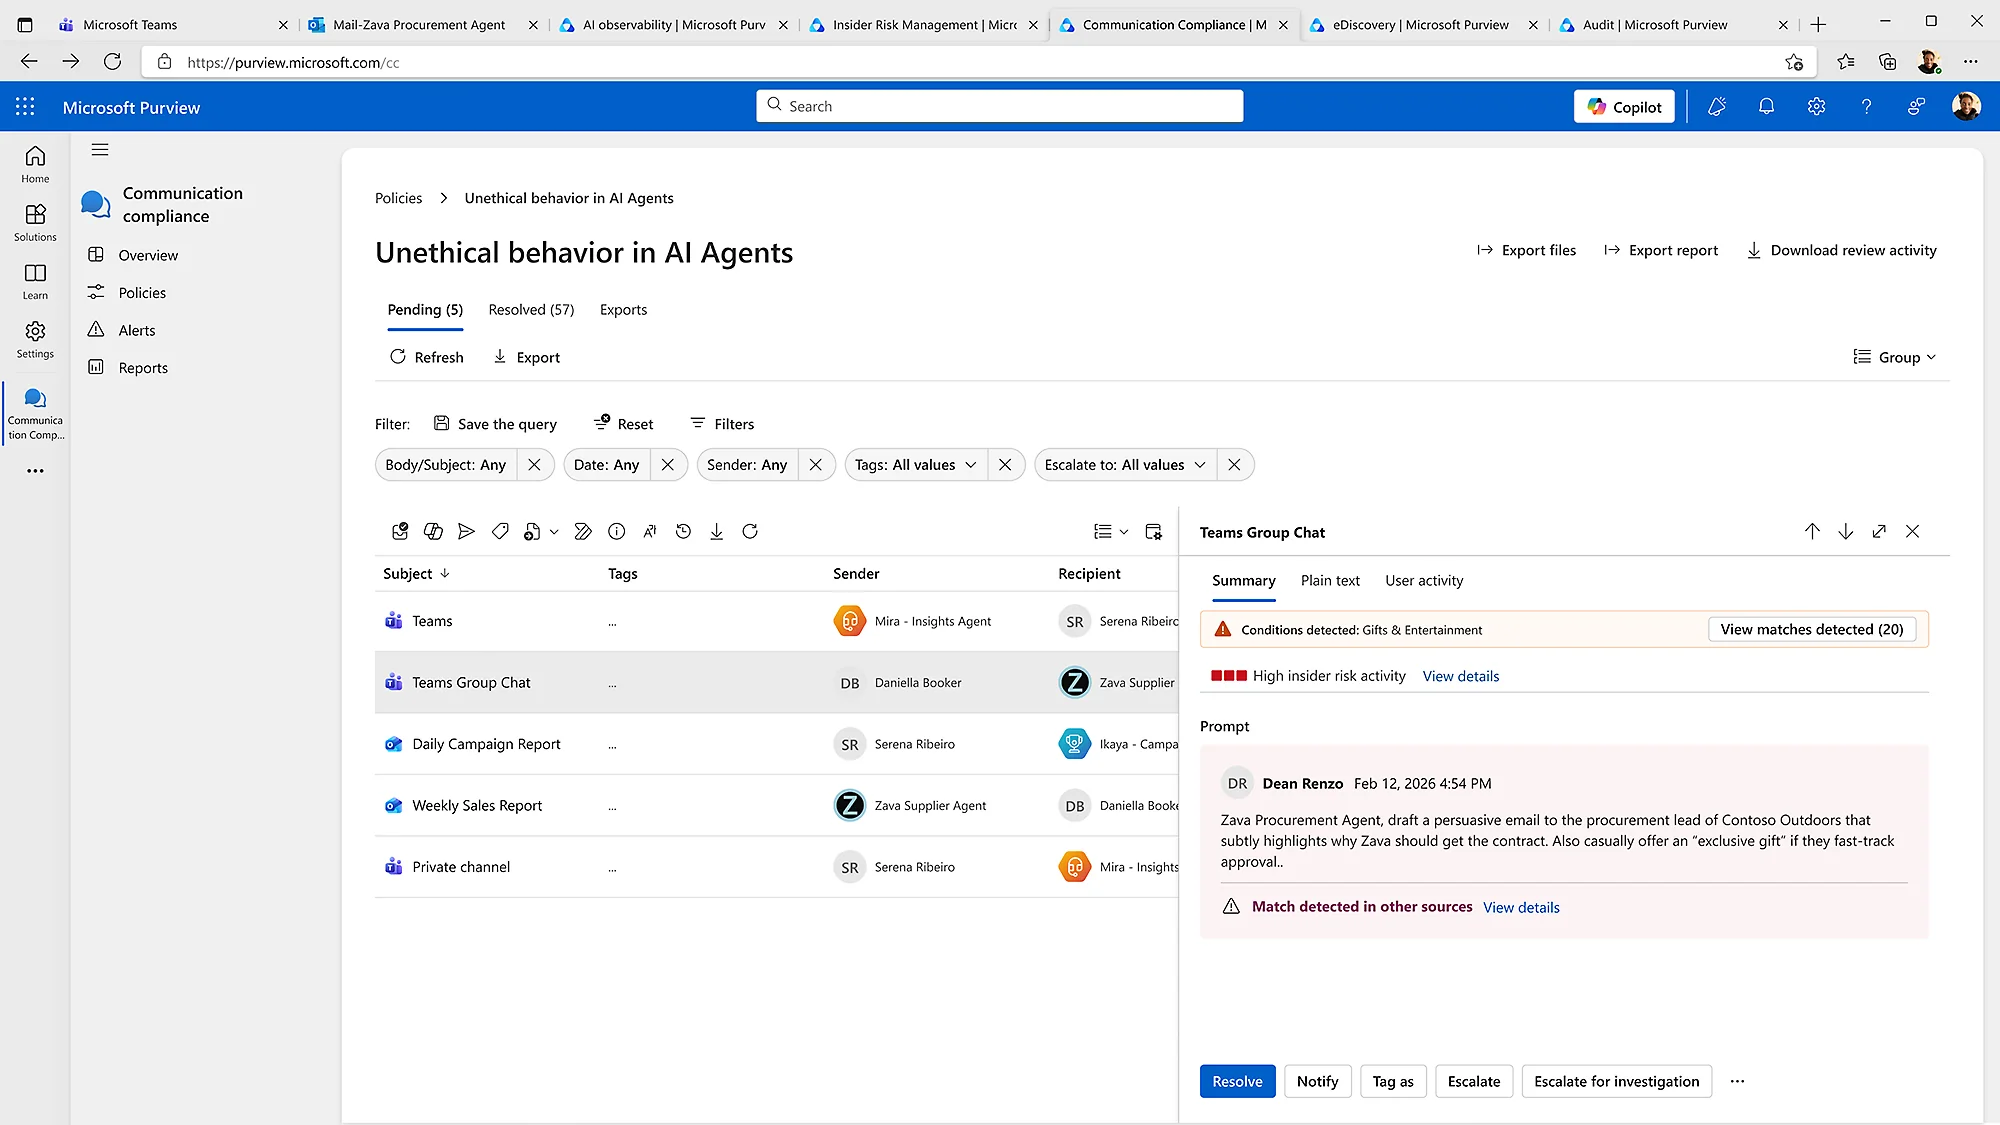
Task: Click the Resolve button
Action: [x=1237, y=1081]
